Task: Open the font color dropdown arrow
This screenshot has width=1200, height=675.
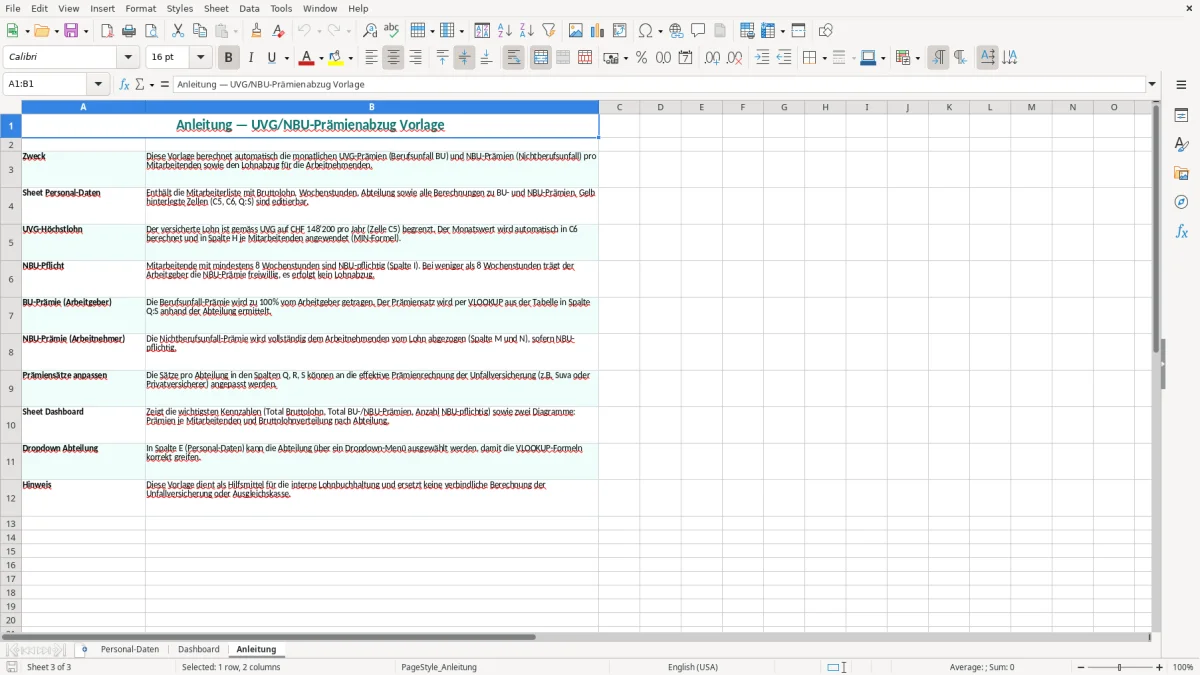Action: tap(321, 58)
